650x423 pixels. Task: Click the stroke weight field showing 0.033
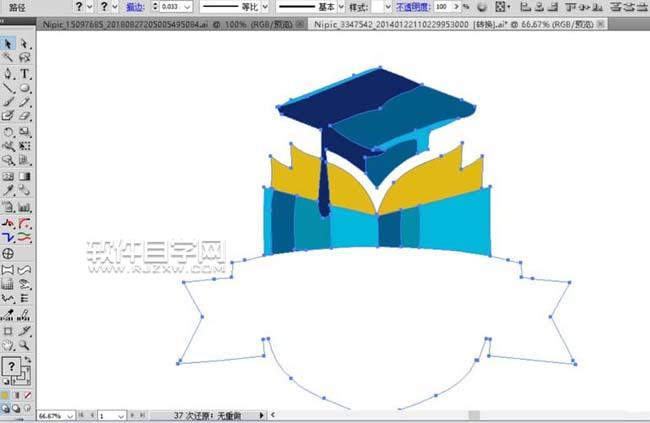(x=171, y=7)
